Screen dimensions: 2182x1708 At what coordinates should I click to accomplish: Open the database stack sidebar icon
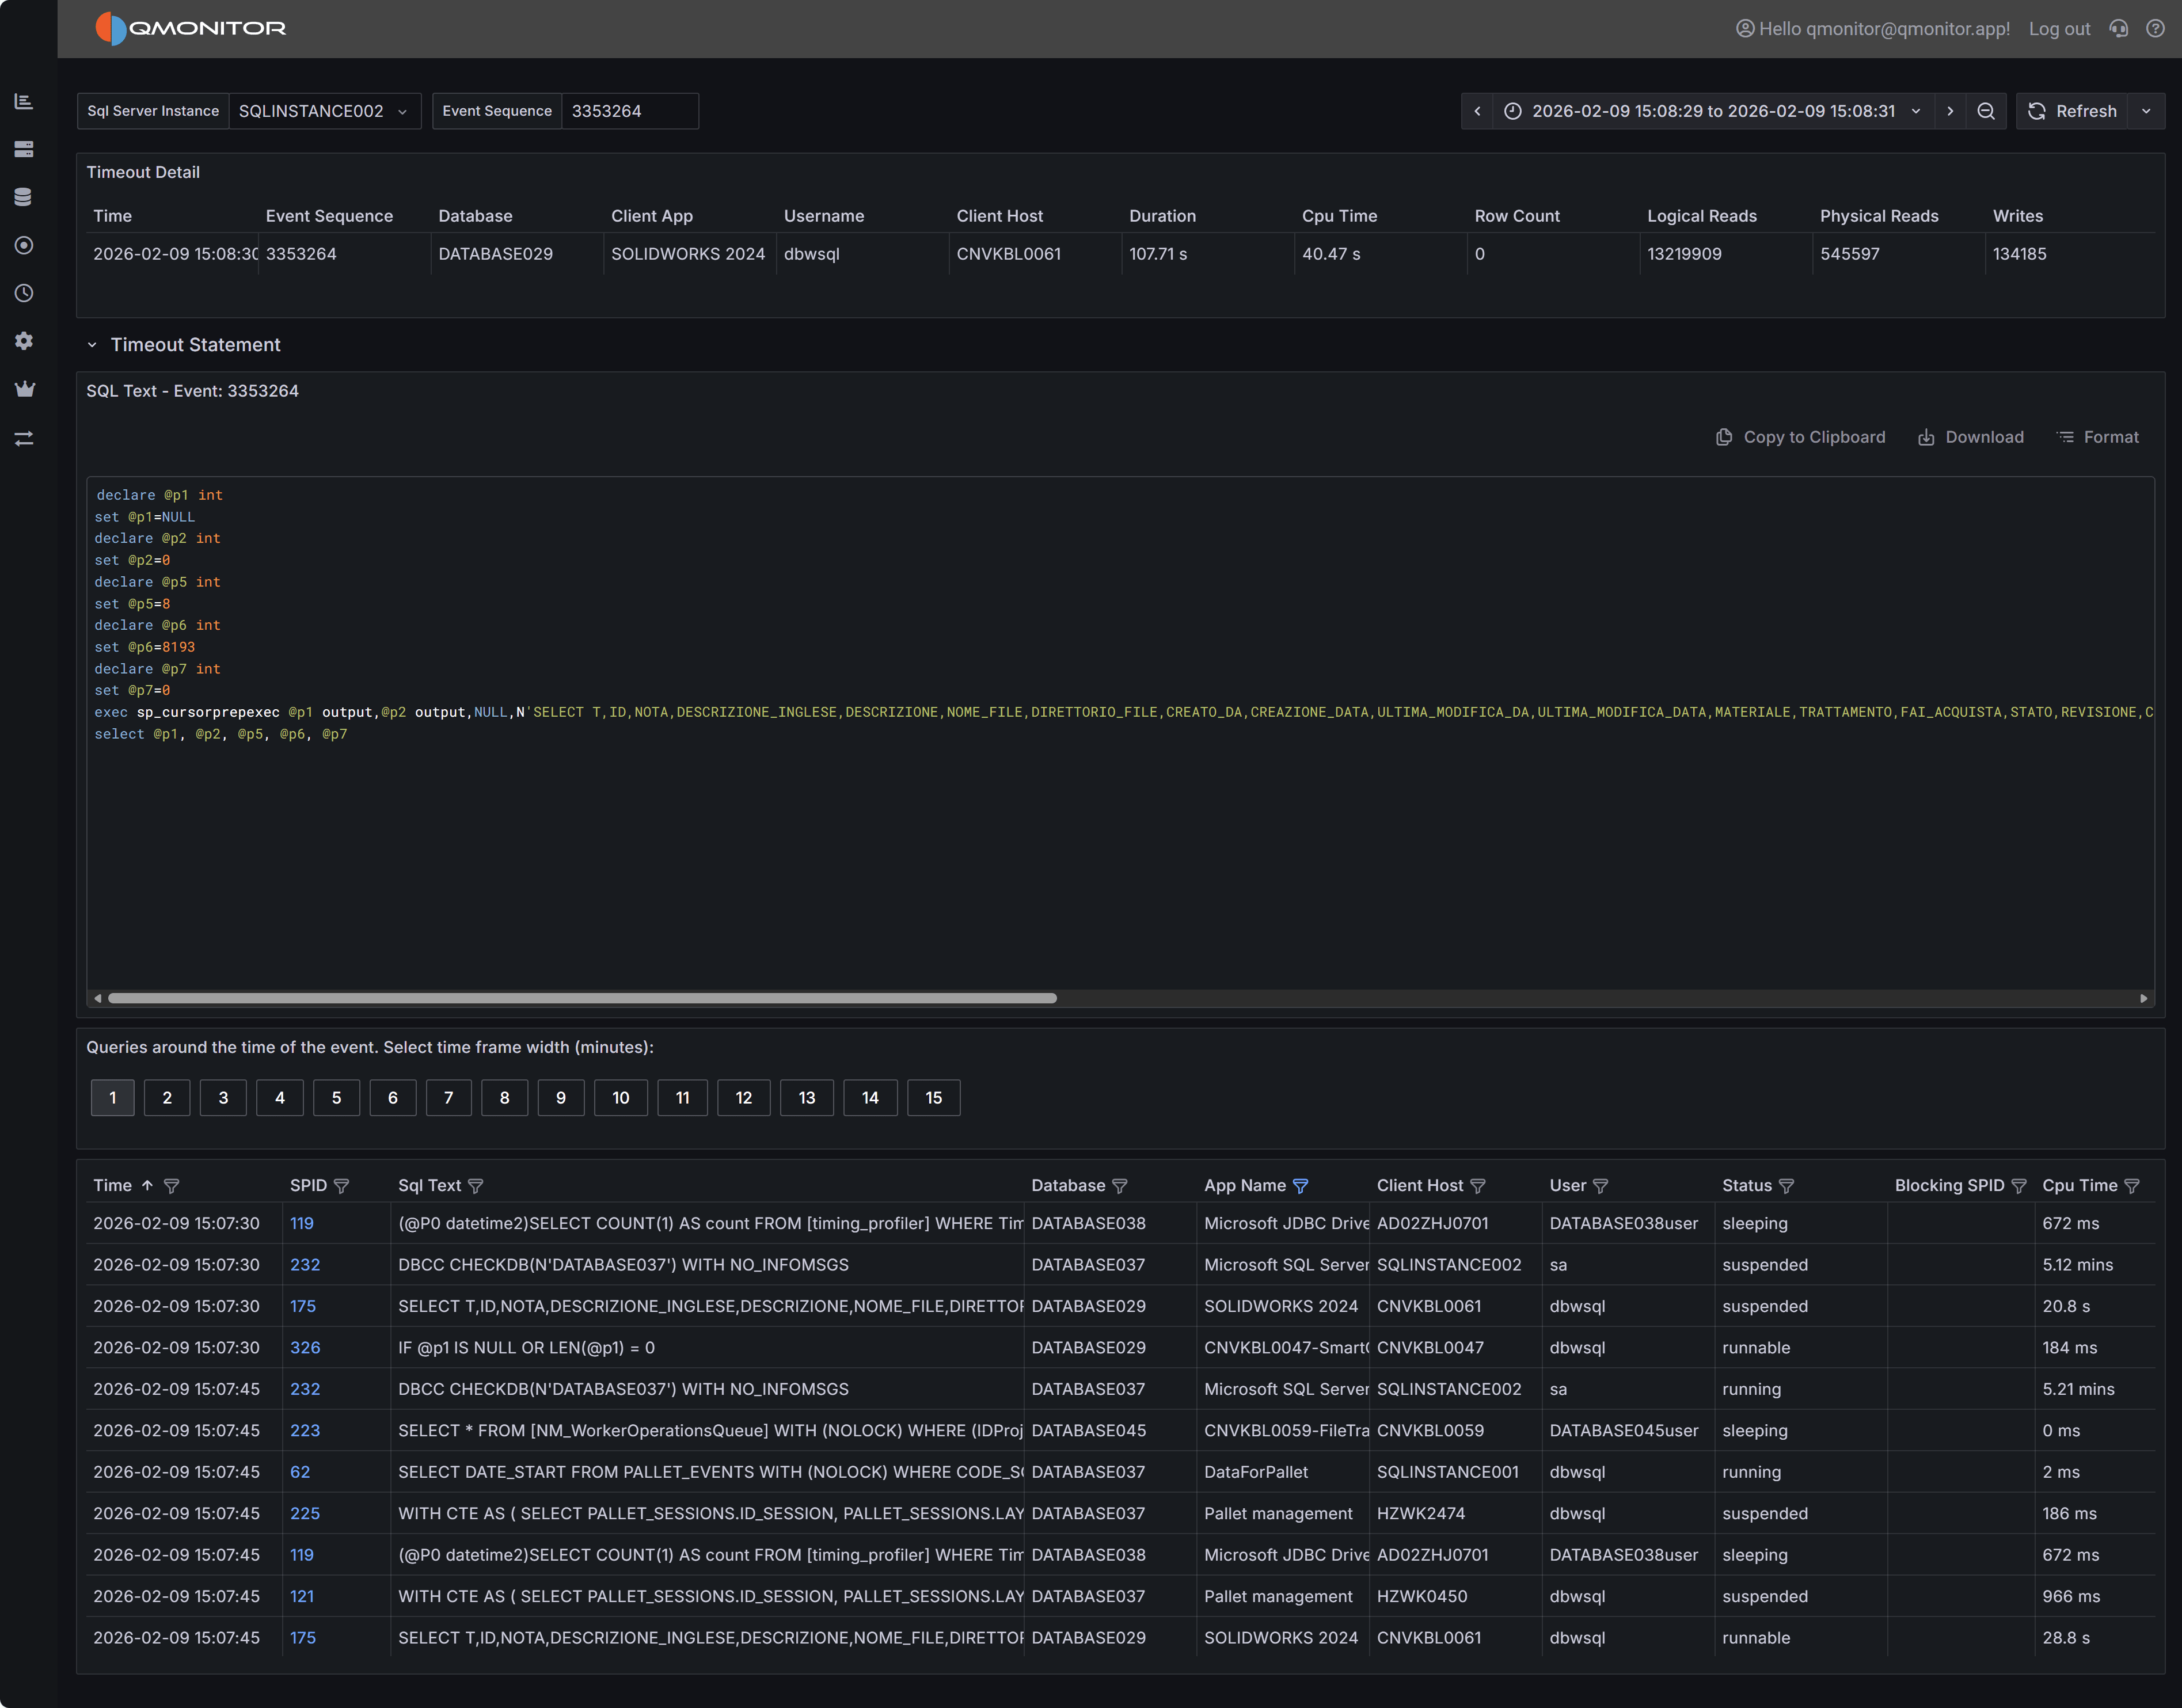point(24,197)
